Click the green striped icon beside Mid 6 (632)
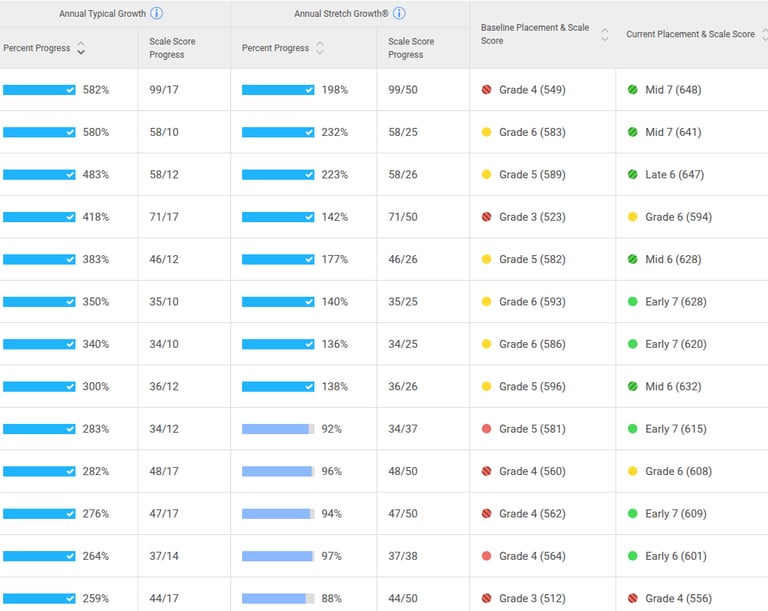The width and height of the screenshot is (768, 611). (632, 386)
